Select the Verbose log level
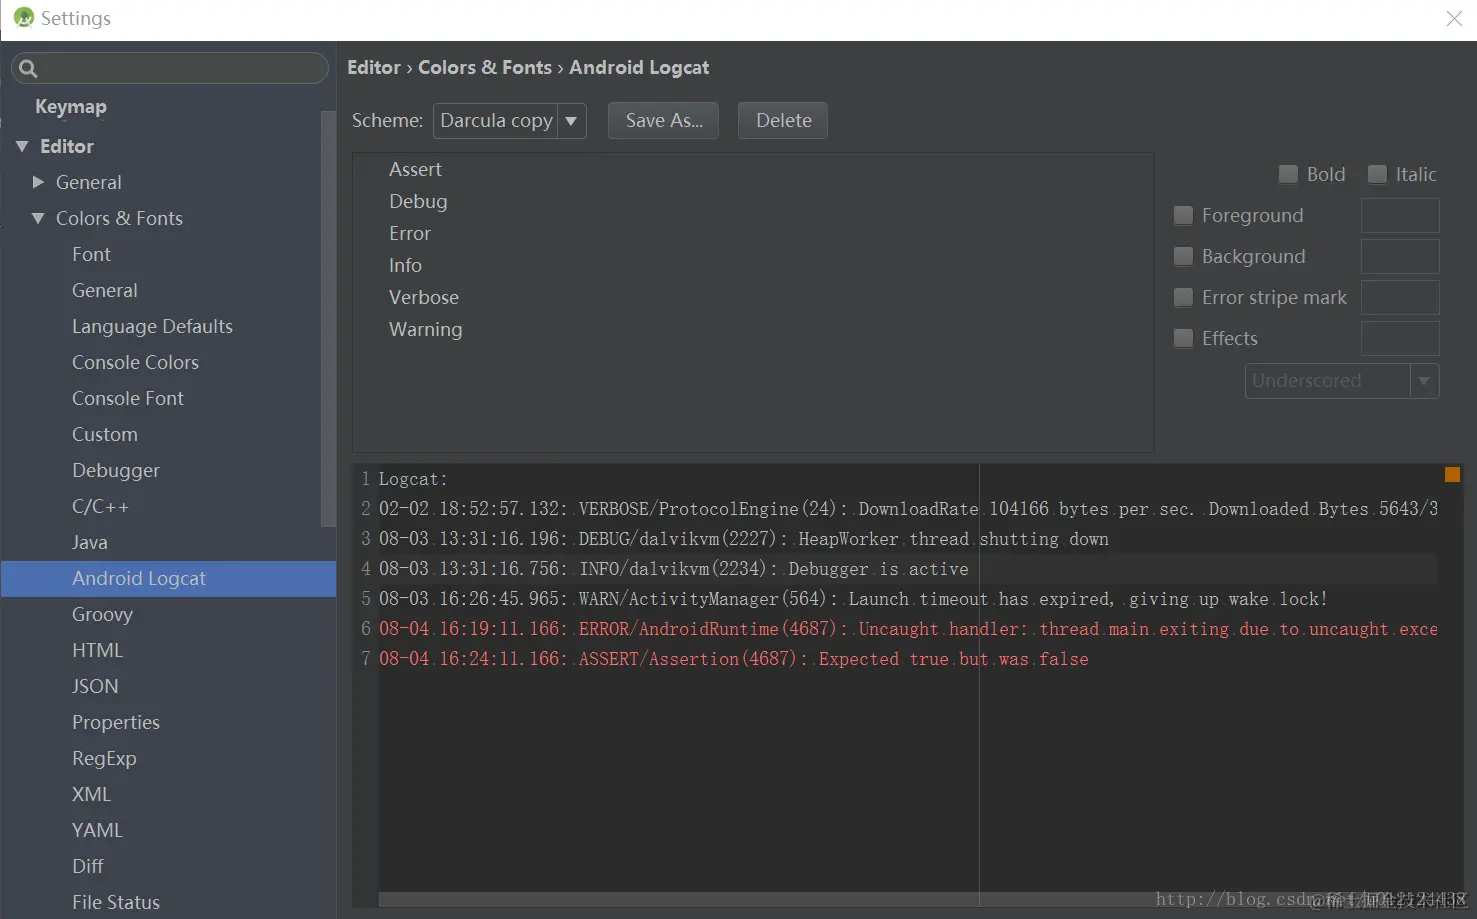 click(x=424, y=297)
